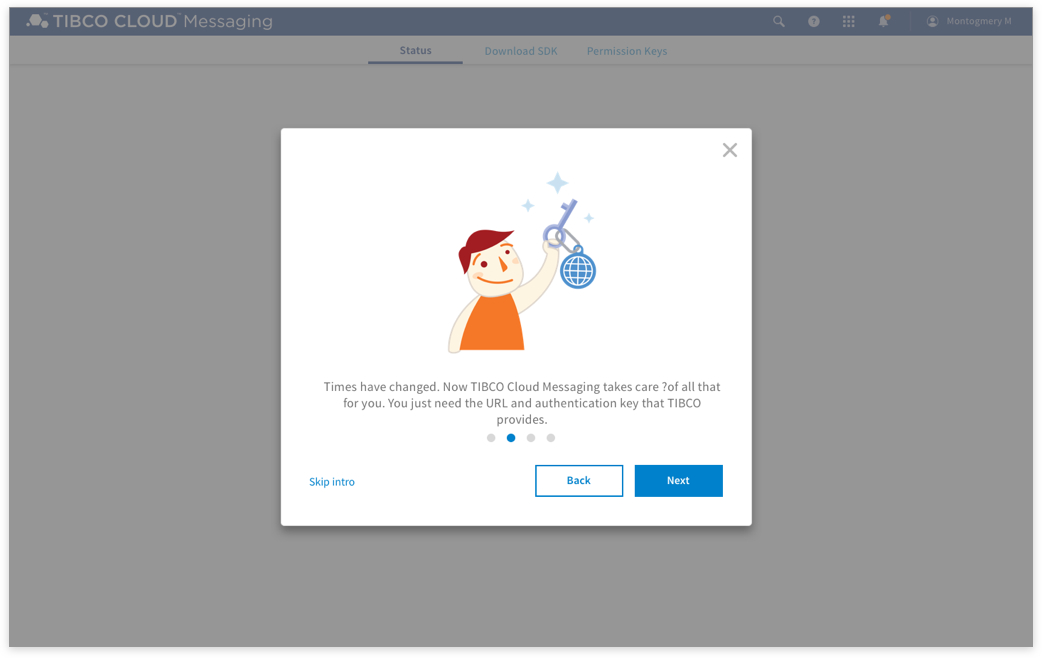The image size is (1042, 658).
Task: Go to first intro page dot
Action: [x=491, y=438]
